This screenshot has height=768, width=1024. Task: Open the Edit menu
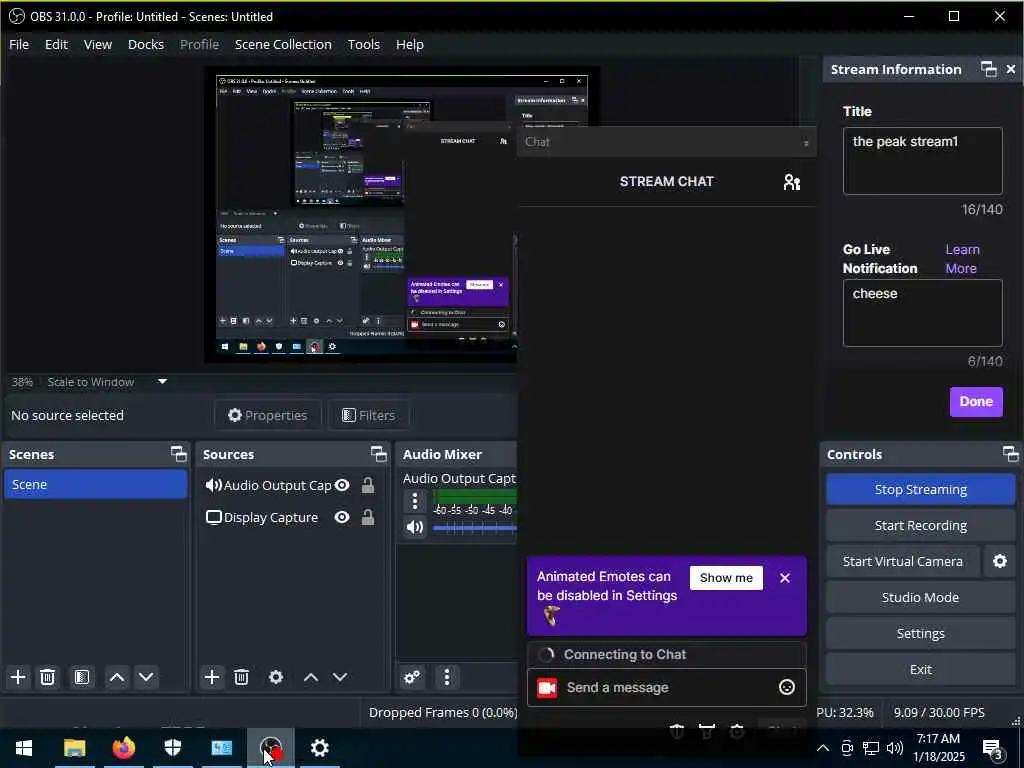click(x=56, y=44)
